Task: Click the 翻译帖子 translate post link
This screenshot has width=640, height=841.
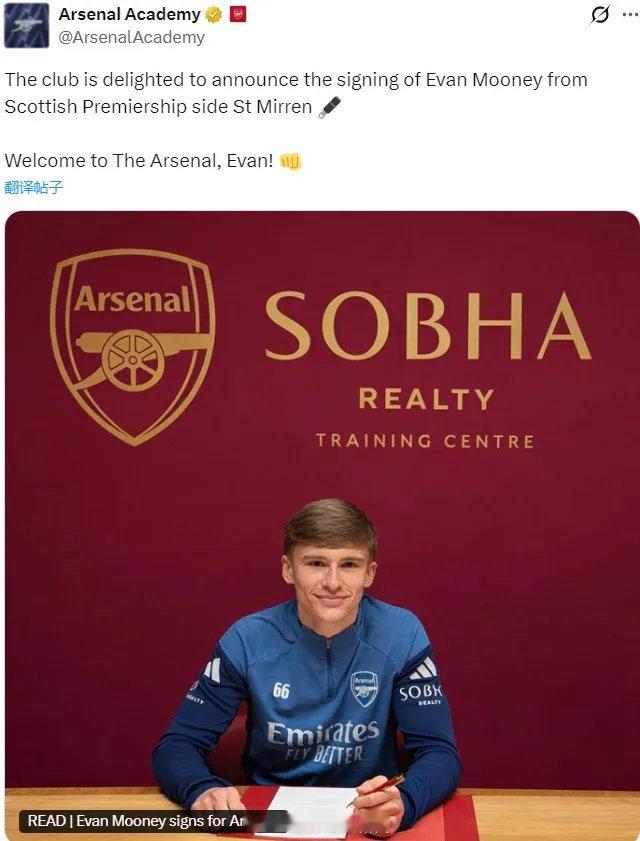Action: click(33, 187)
